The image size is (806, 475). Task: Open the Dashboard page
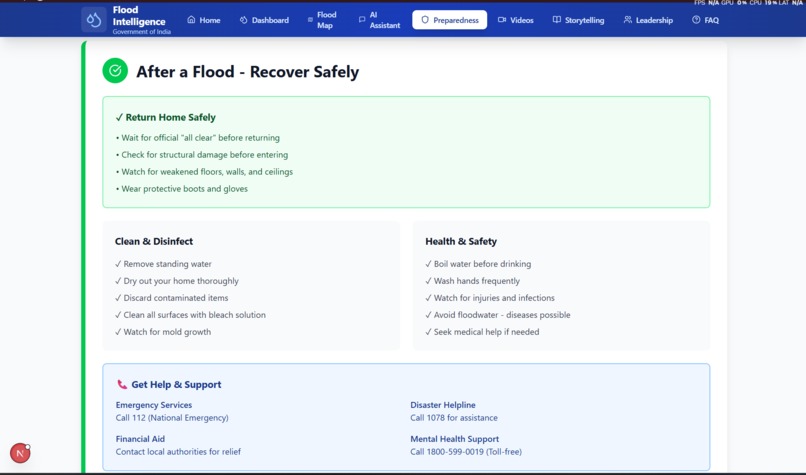click(264, 20)
